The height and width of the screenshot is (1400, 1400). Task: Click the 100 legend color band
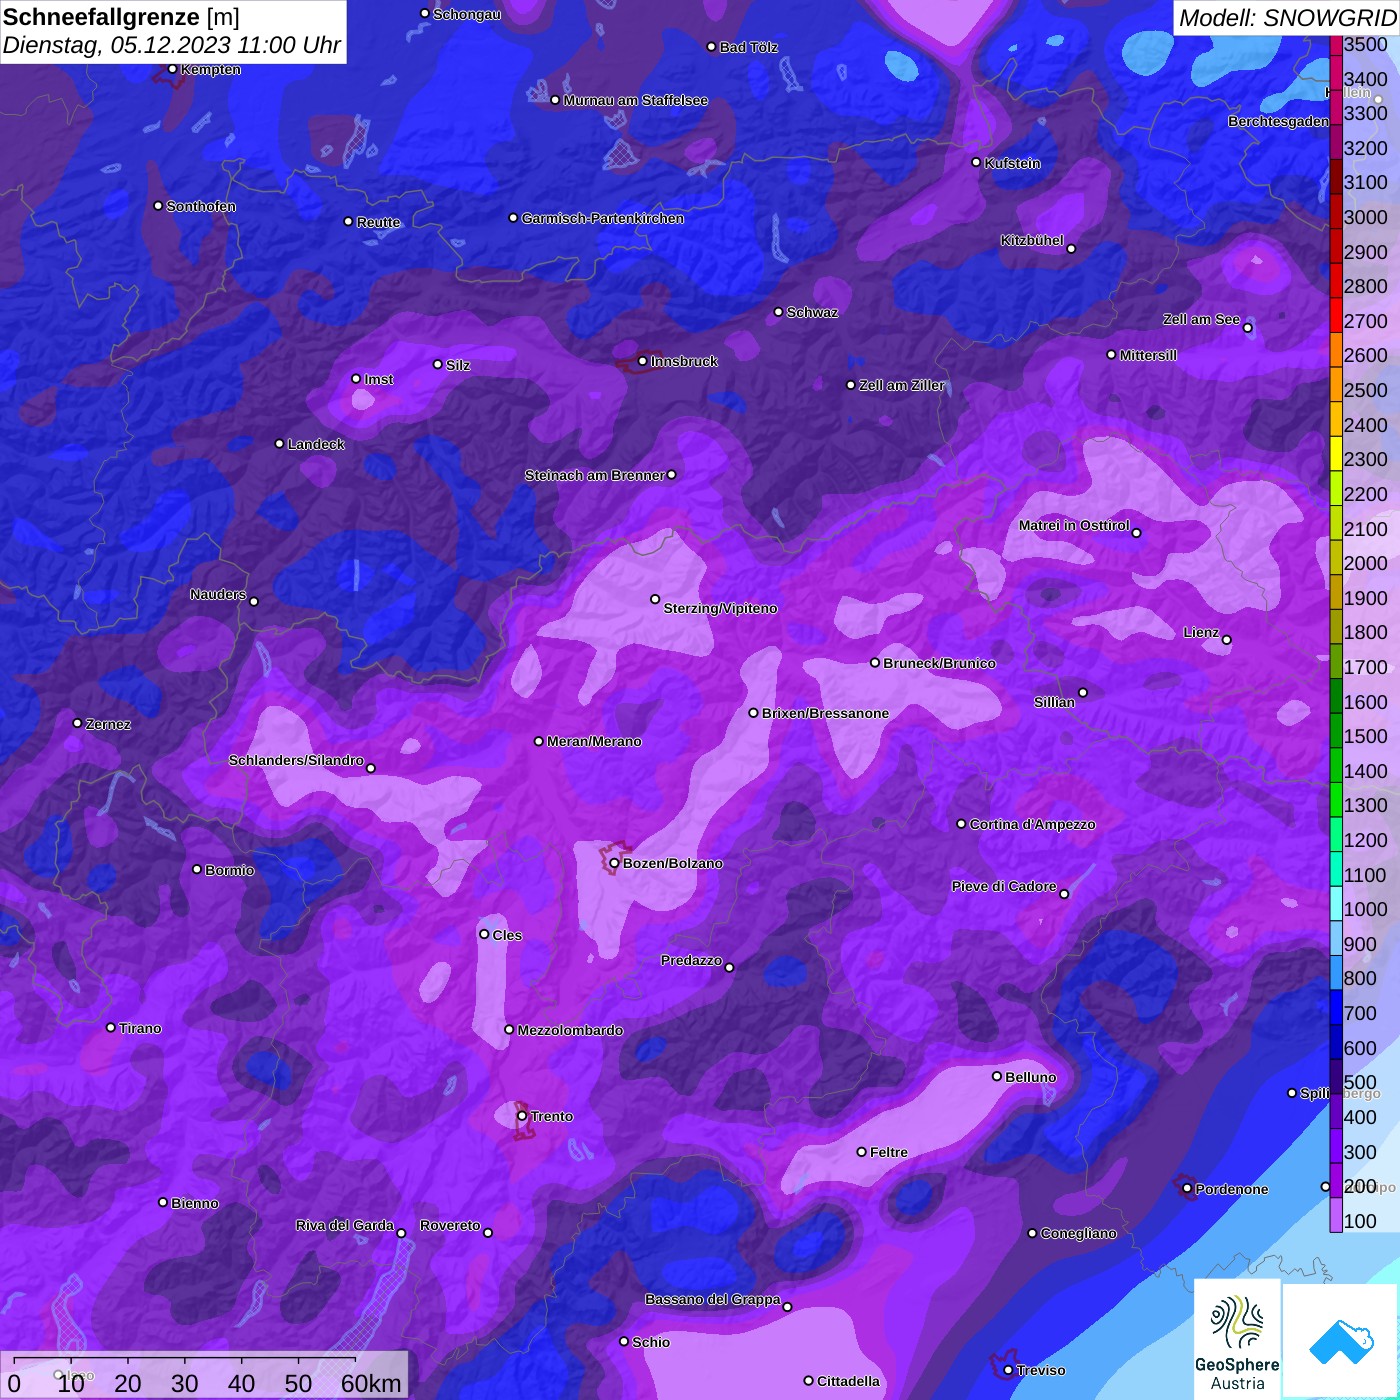[1335, 1214]
